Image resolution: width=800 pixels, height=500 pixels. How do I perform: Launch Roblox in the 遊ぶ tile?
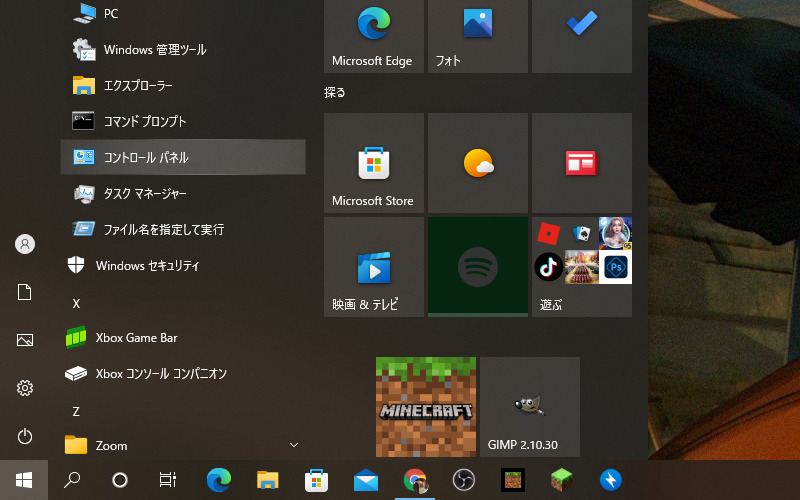click(548, 234)
